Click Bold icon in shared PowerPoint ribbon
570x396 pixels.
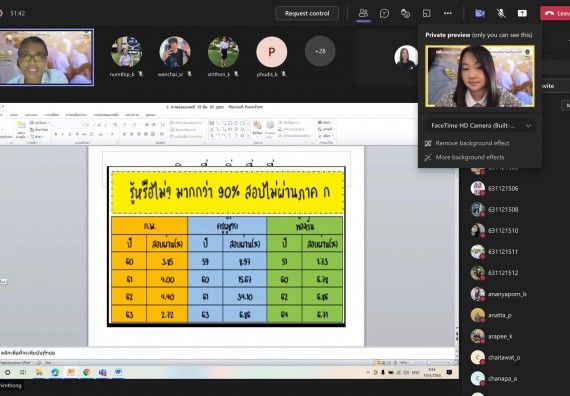click(x=56, y=134)
